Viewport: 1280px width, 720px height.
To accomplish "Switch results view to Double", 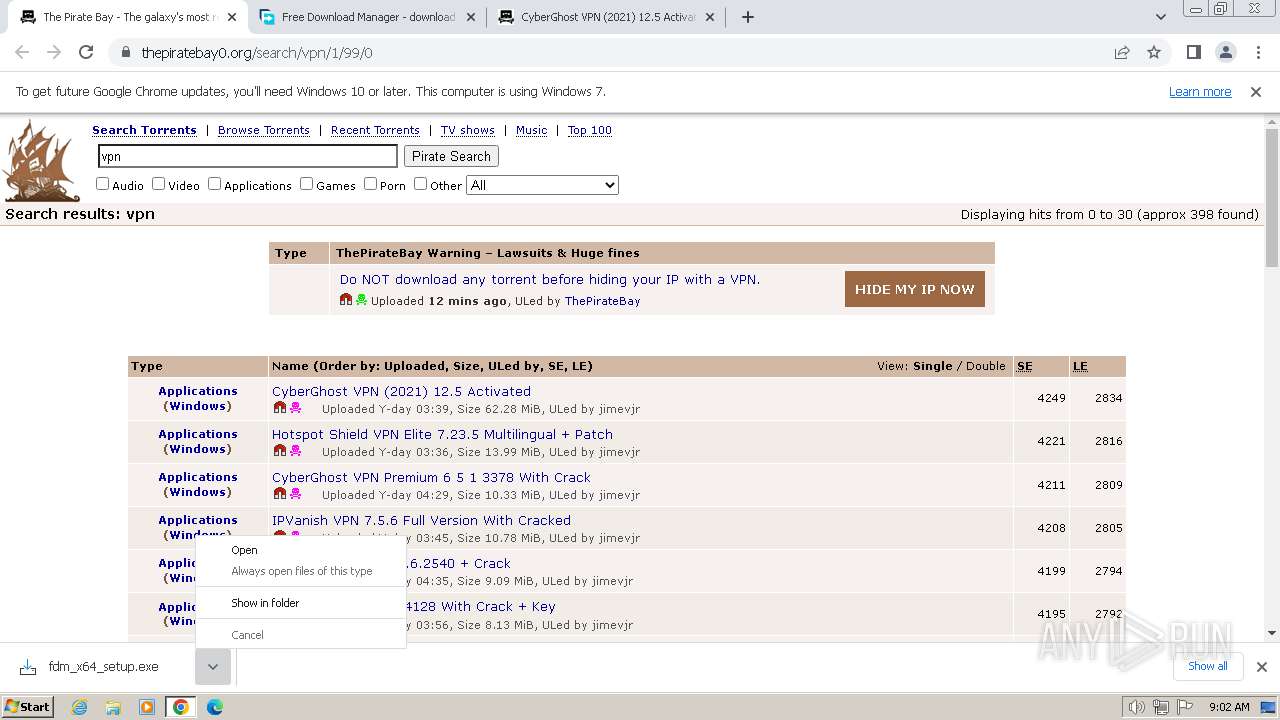I will pyautogui.click(x=986, y=366).
